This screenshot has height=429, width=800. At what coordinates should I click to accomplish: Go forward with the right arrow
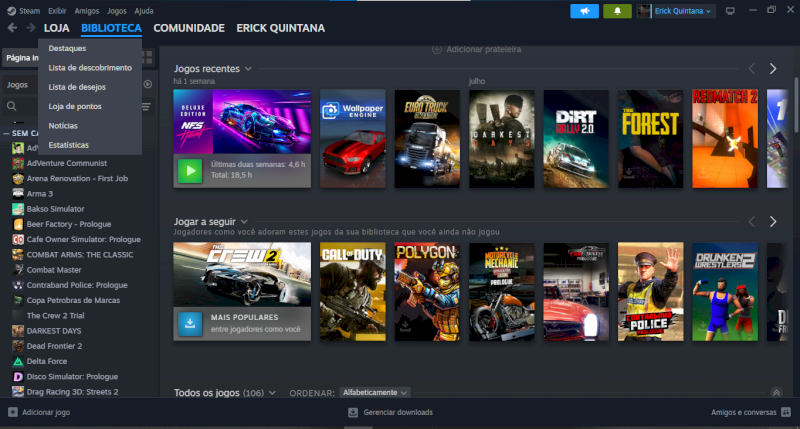point(31,28)
